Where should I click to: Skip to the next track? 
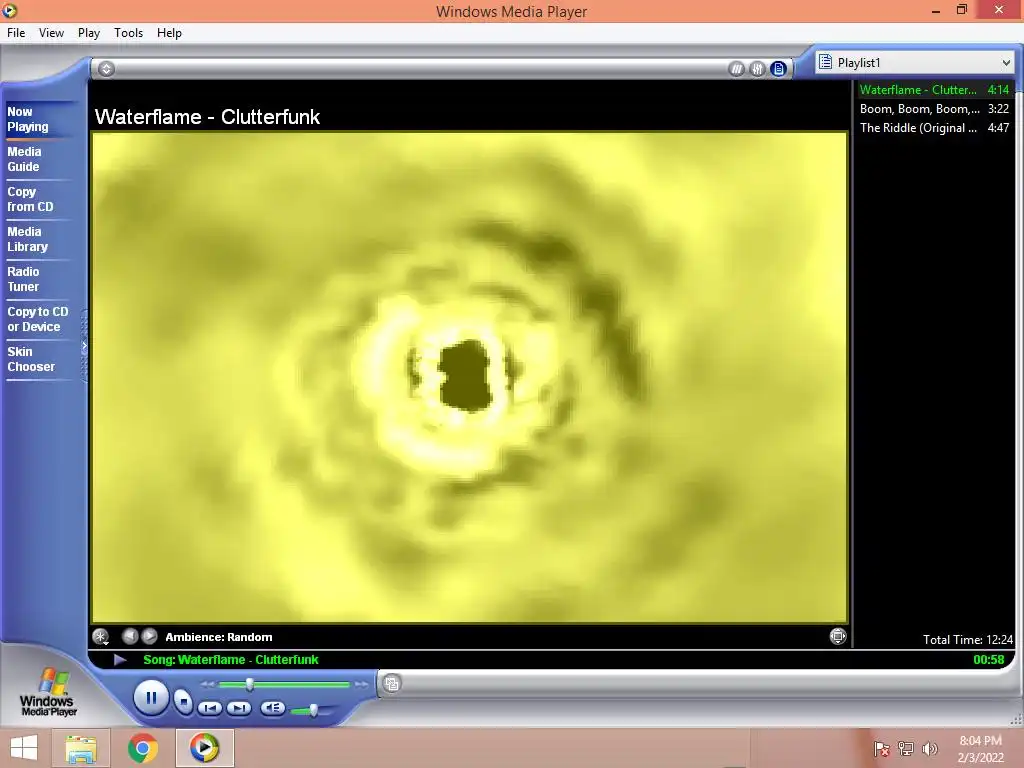239,708
